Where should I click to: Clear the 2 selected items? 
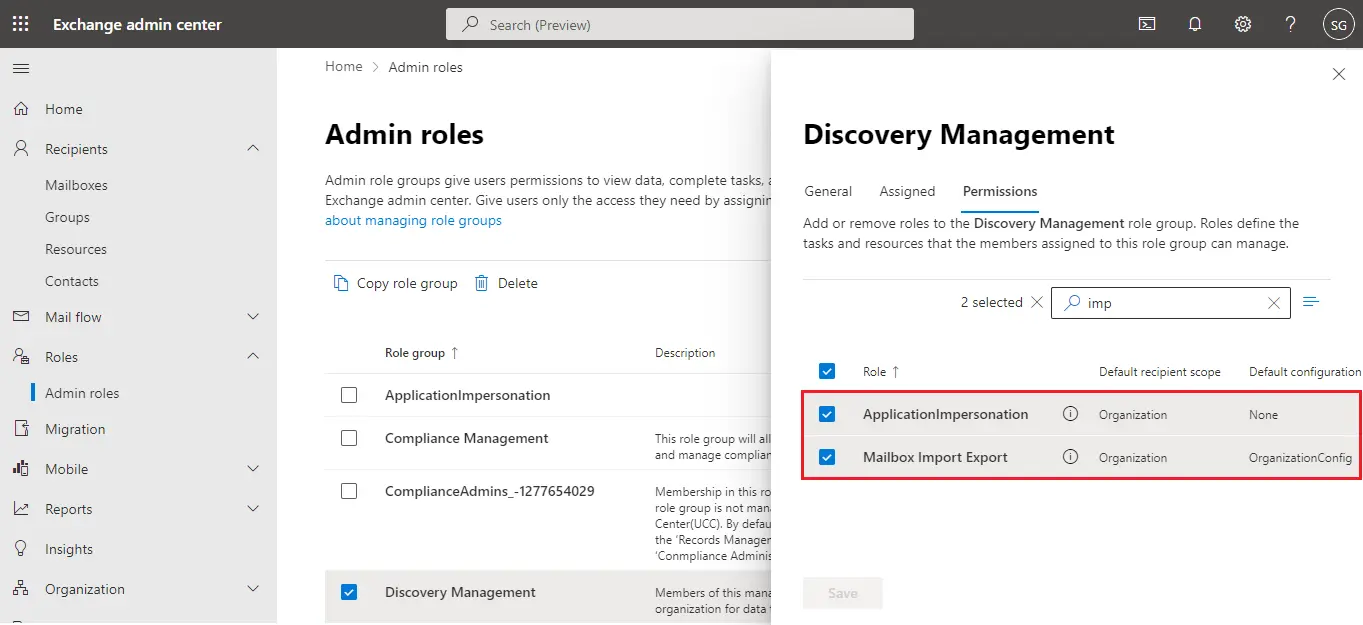click(x=1036, y=302)
